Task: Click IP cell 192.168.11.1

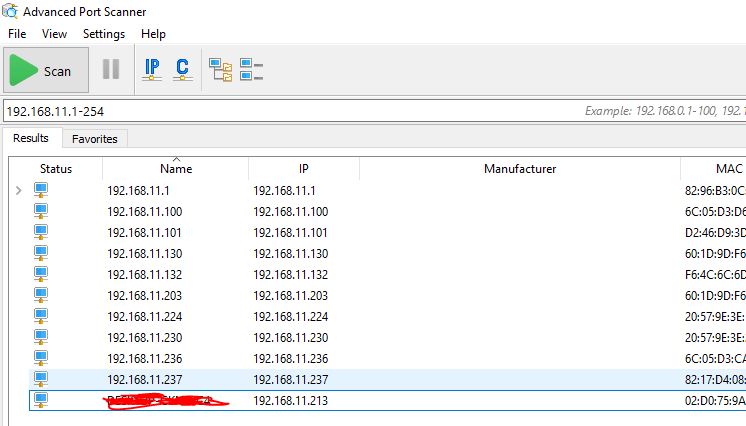Action: (x=285, y=191)
